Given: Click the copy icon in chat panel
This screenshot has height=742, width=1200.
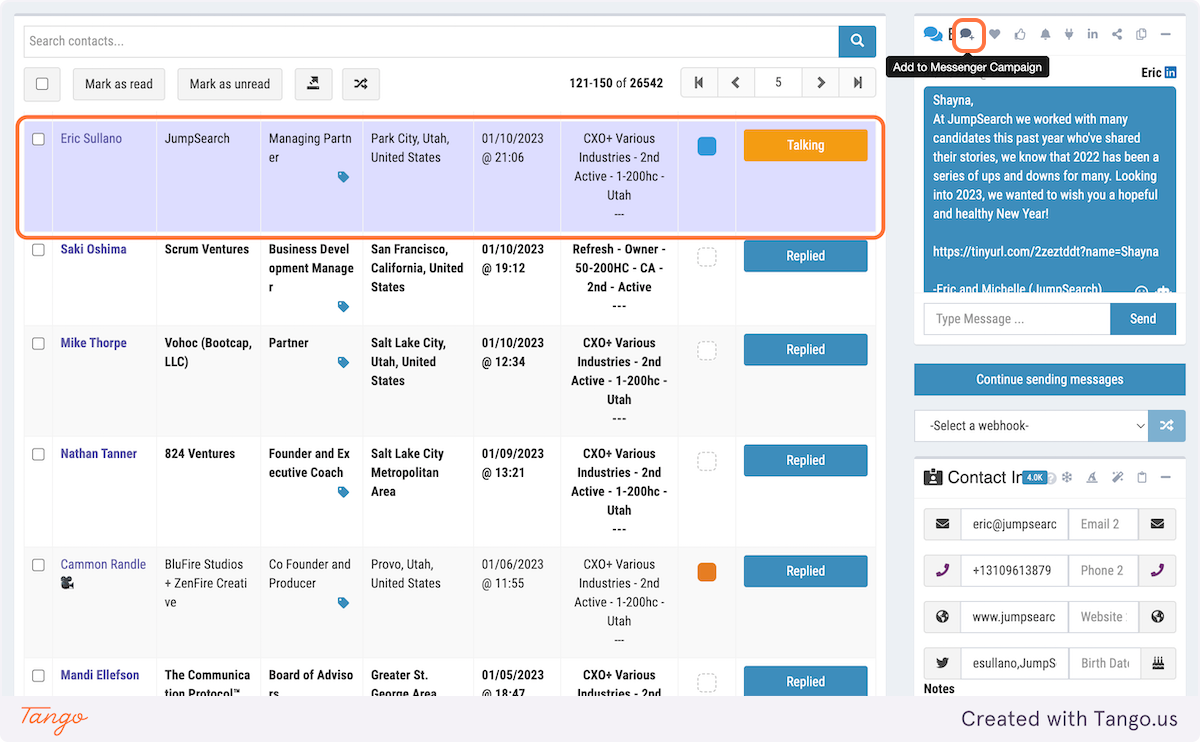Looking at the screenshot, I should click(1141, 34).
